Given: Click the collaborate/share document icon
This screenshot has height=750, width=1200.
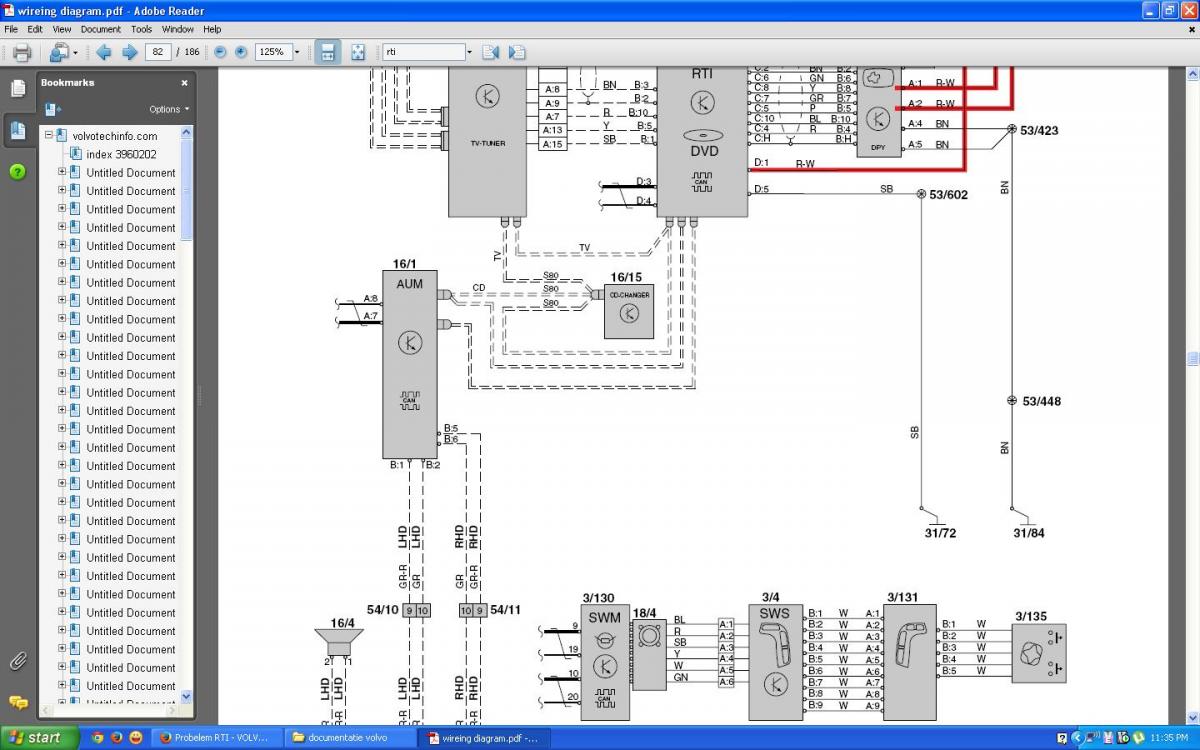Looking at the screenshot, I should [x=59, y=52].
